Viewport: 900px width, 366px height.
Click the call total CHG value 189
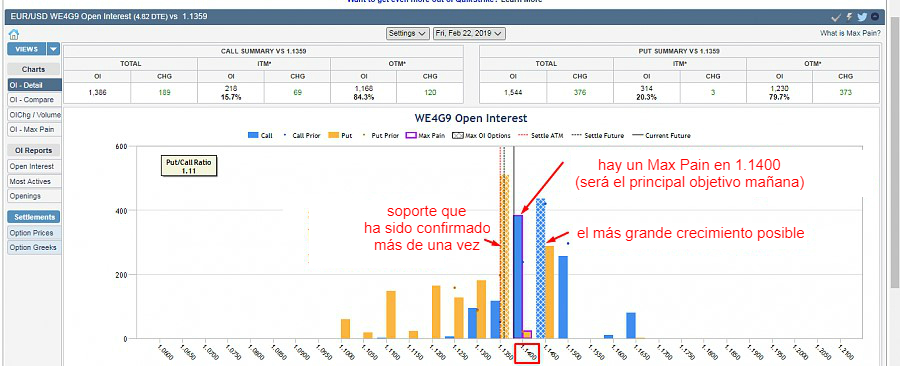pyautogui.click(x=164, y=92)
